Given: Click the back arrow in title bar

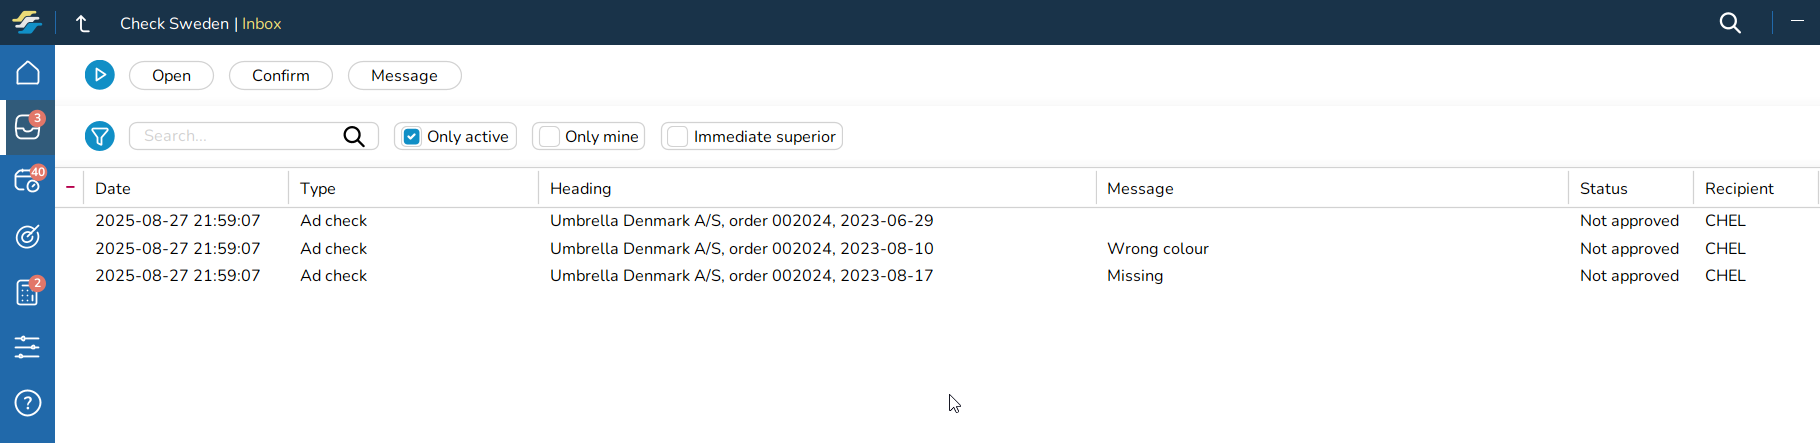Looking at the screenshot, I should [83, 23].
